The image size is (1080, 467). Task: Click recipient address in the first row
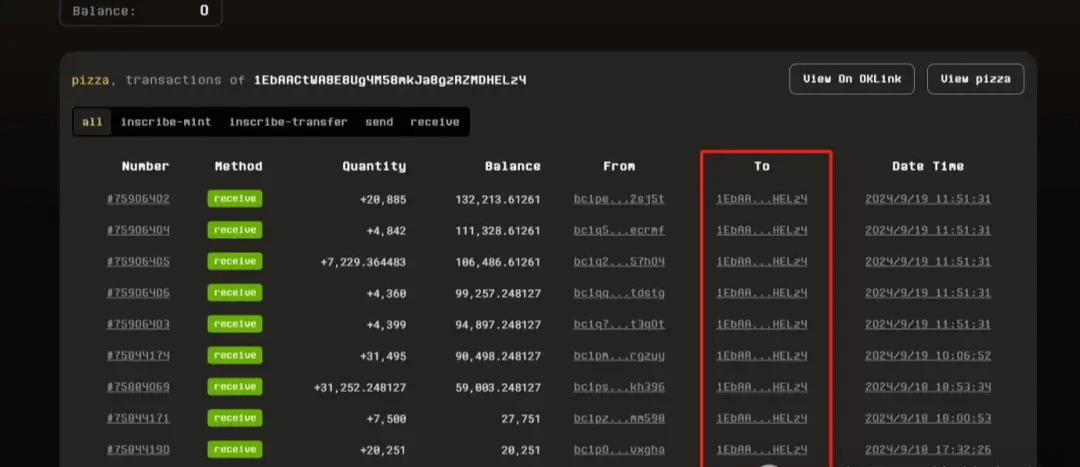pyautogui.click(x=762, y=199)
